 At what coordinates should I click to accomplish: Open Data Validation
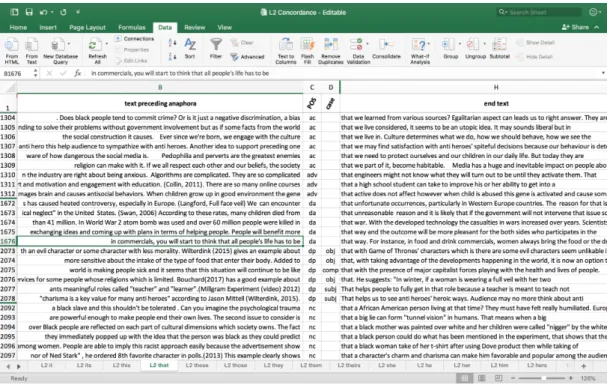click(358, 51)
